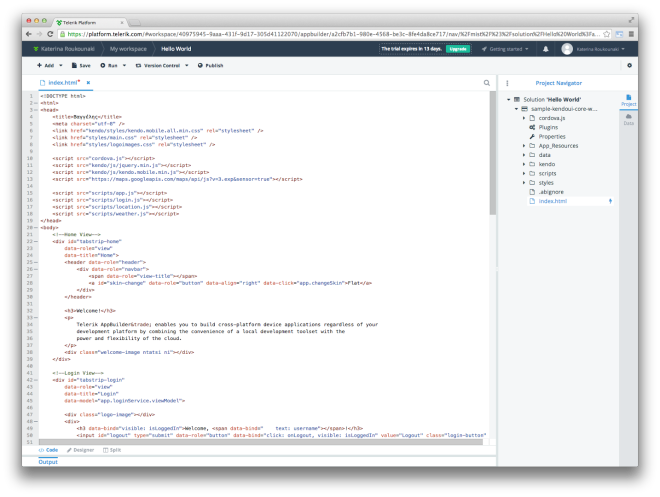This screenshot has height=497, width=660.
Task: Click the Plugins gears icon
Action: coord(532,127)
